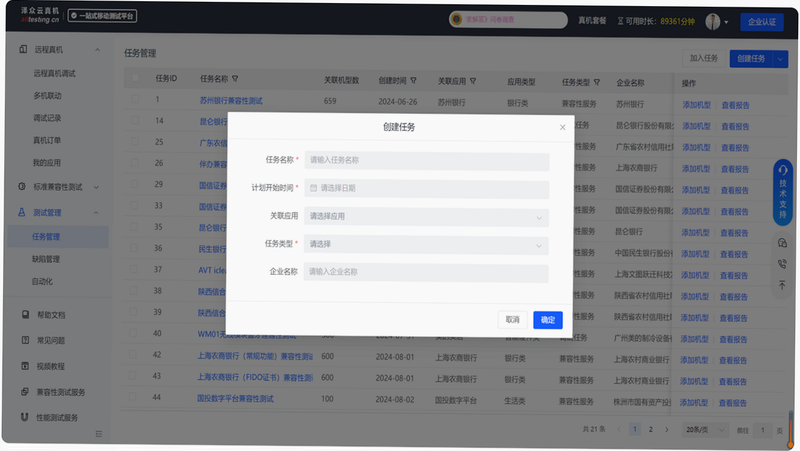Open 远程真机调试 sidebar item

(54, 73)
